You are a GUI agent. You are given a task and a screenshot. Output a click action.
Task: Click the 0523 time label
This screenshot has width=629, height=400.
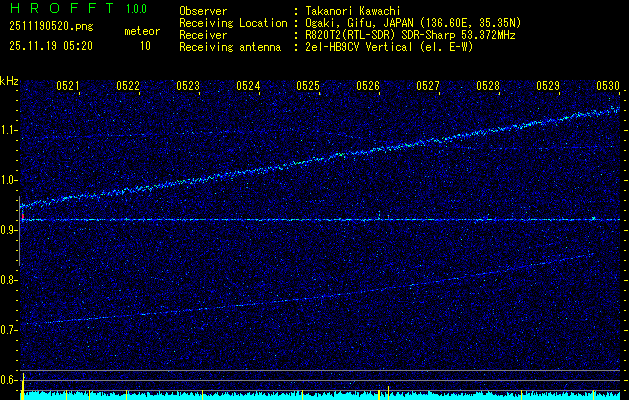[x=188, y=86]
